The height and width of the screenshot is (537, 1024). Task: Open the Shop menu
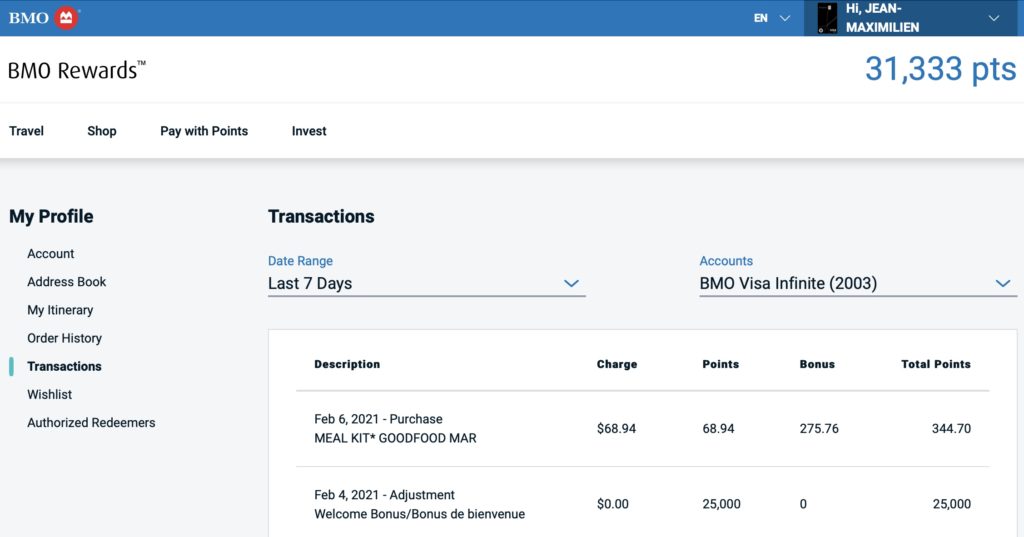pos(102,131)
